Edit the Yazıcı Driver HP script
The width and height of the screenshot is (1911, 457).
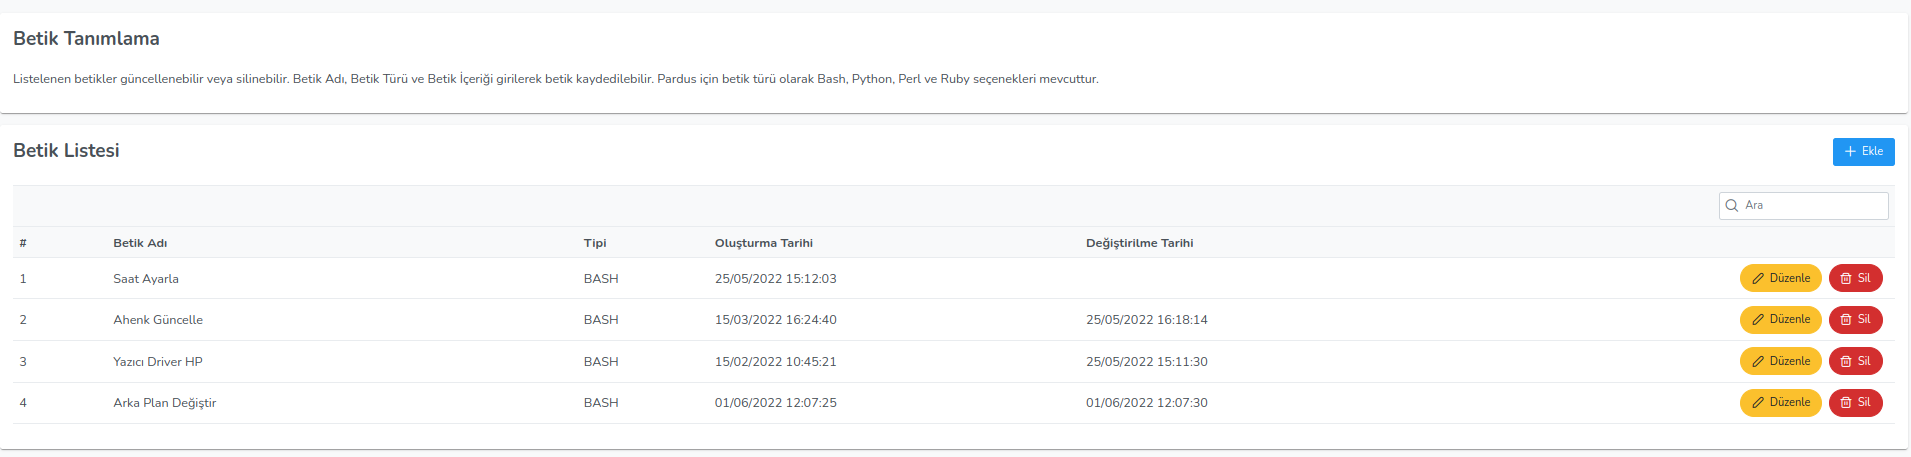tap(1780, 361)
